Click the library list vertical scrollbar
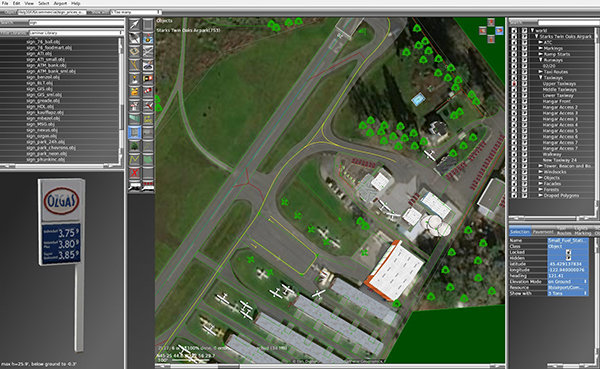This screenshot has width=600, height=369. [x=122, y=101]
